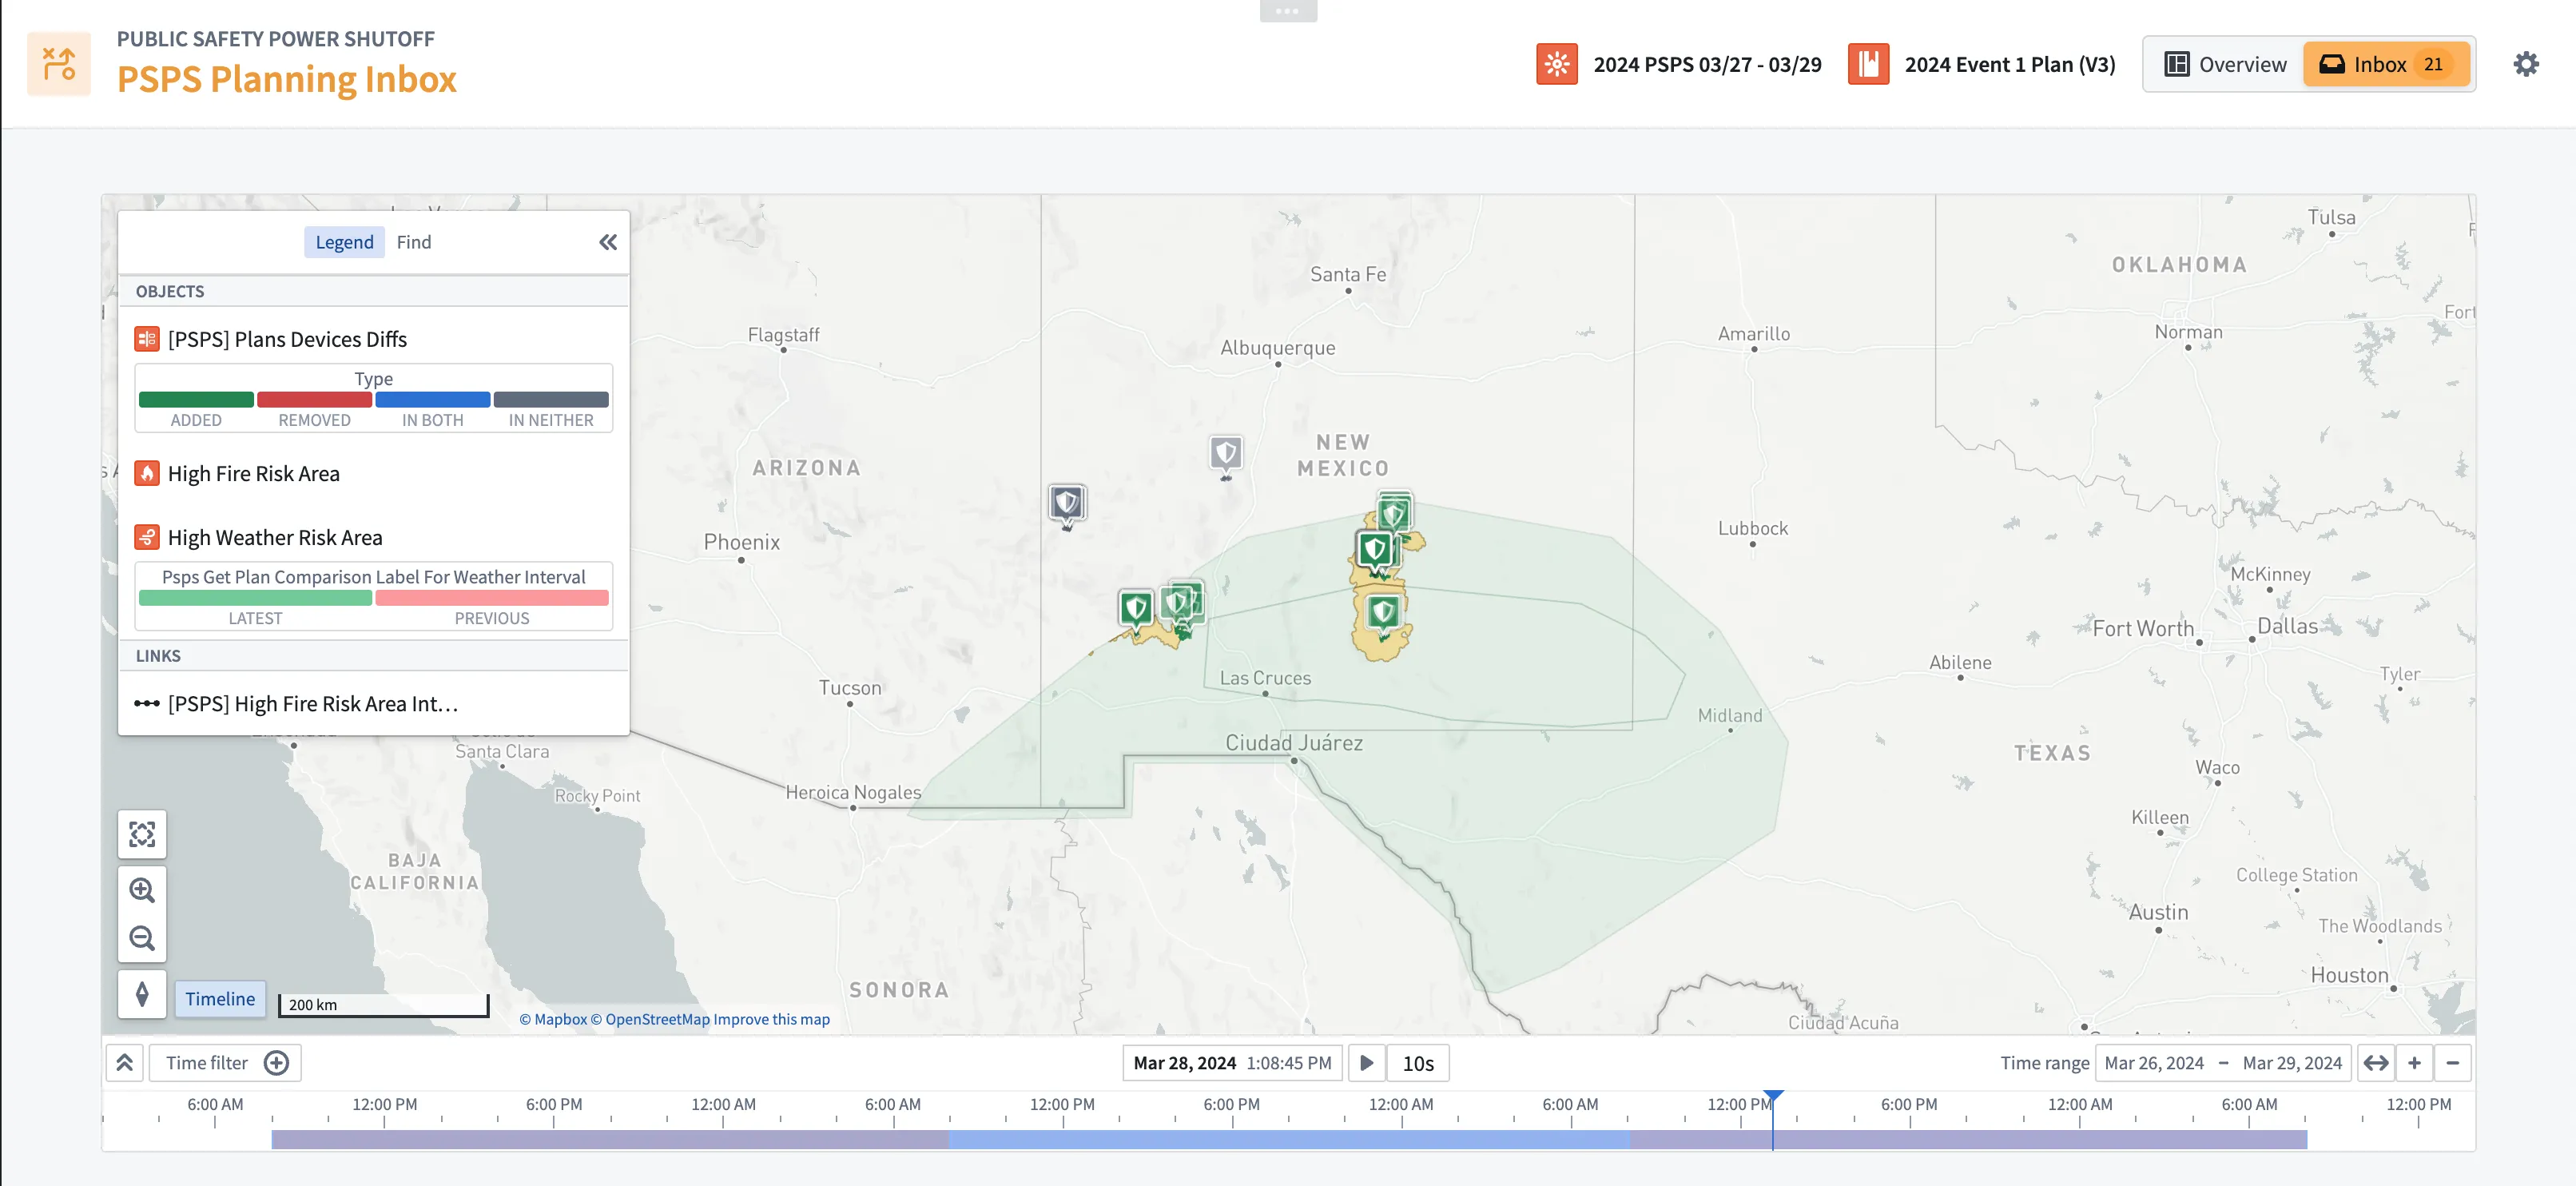Click the green ADDED type swatch

196,400
